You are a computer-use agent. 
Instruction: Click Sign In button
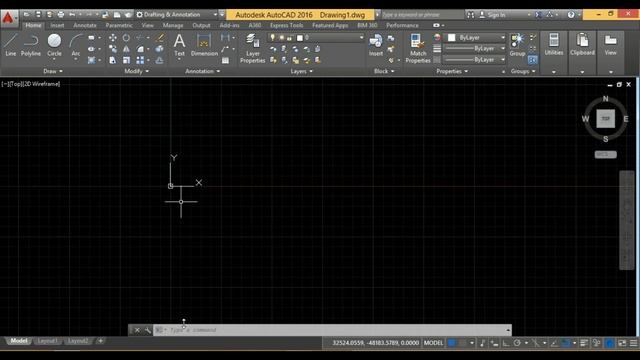pos(493,15)
